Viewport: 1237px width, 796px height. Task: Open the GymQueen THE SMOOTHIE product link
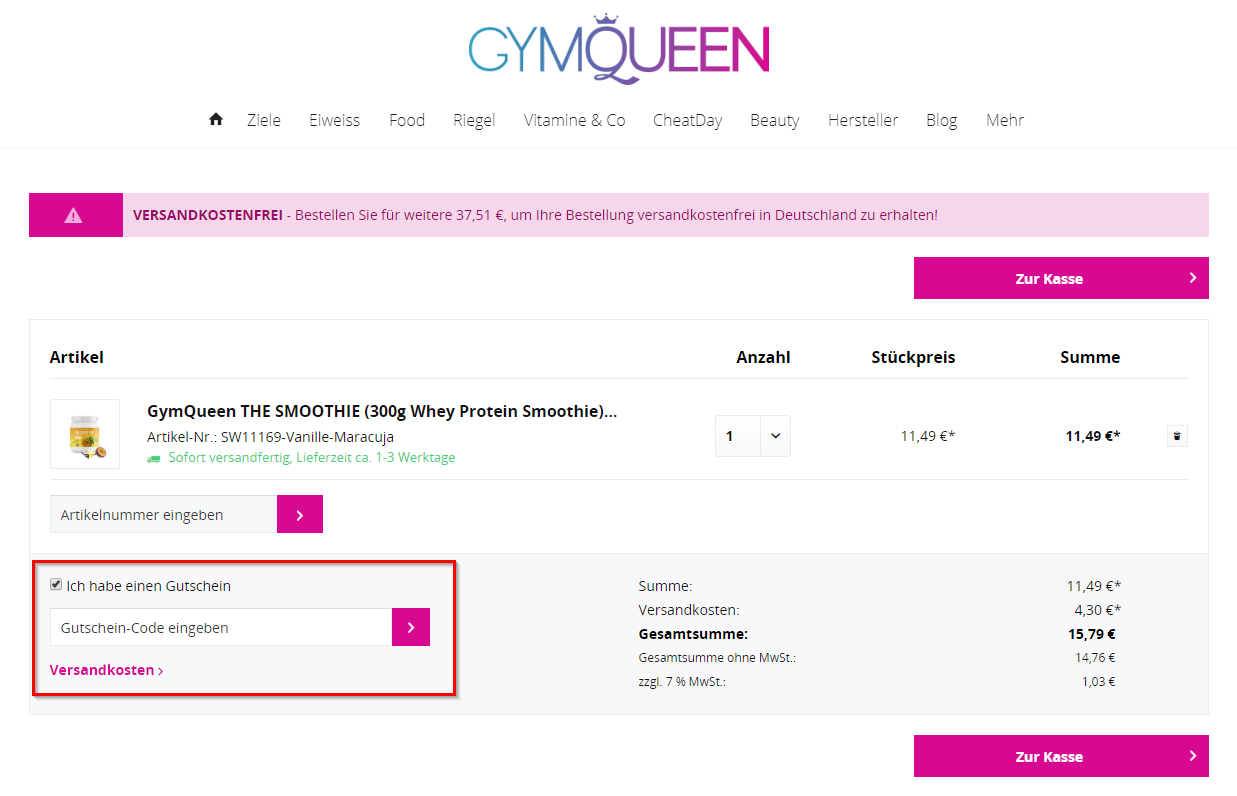[382, 411]
